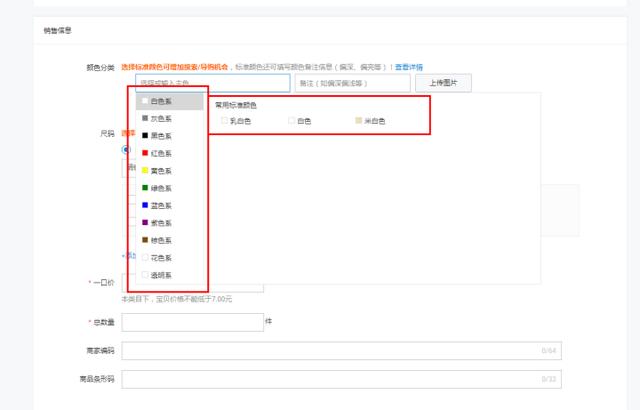Select 蓝色系 color family
Screen dimensions: 640x410
[x=170, y=206]
